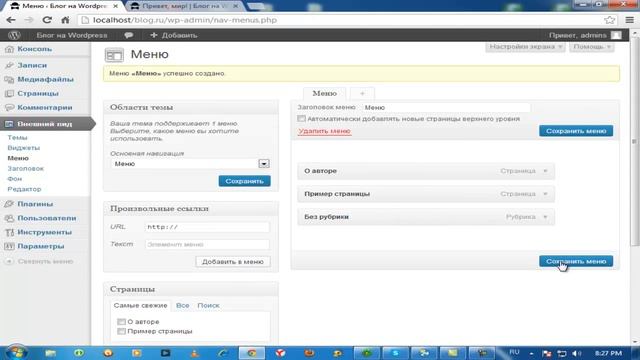Click the RU language indicator
The image size is (640, 360).
click(514, 352)
